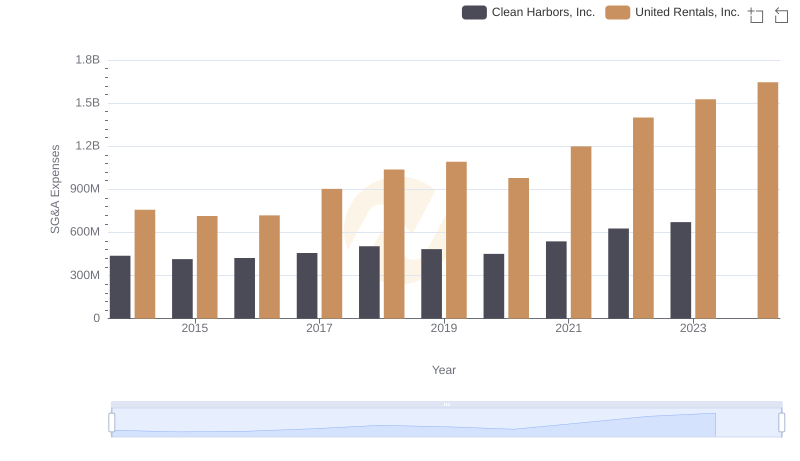Click the Clean Harbors bar for 2021

(556, 280)
